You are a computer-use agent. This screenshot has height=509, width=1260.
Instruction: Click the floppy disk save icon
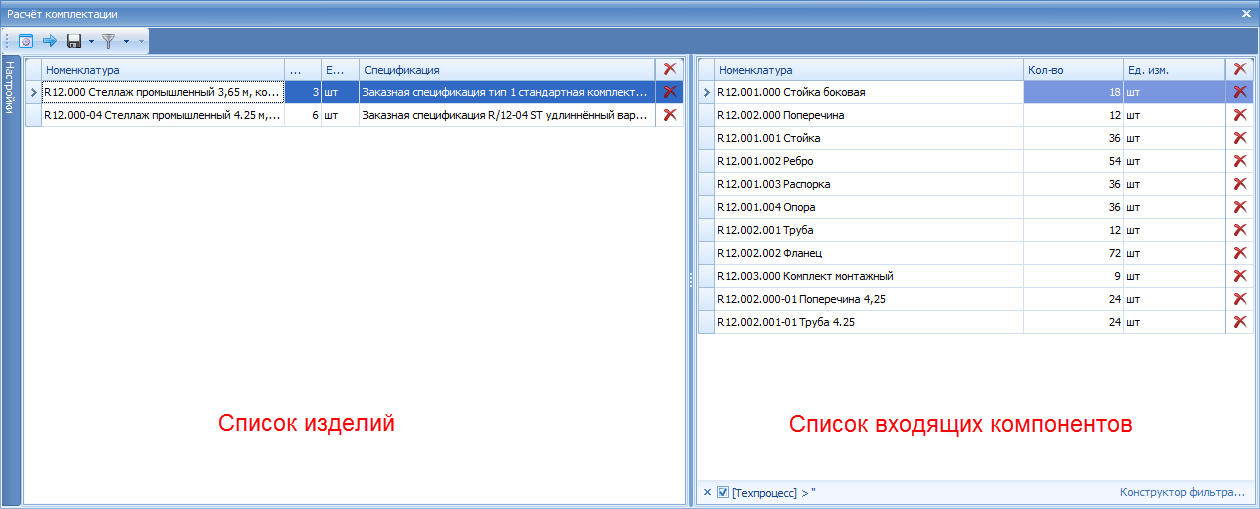click(x=74, y=41)
